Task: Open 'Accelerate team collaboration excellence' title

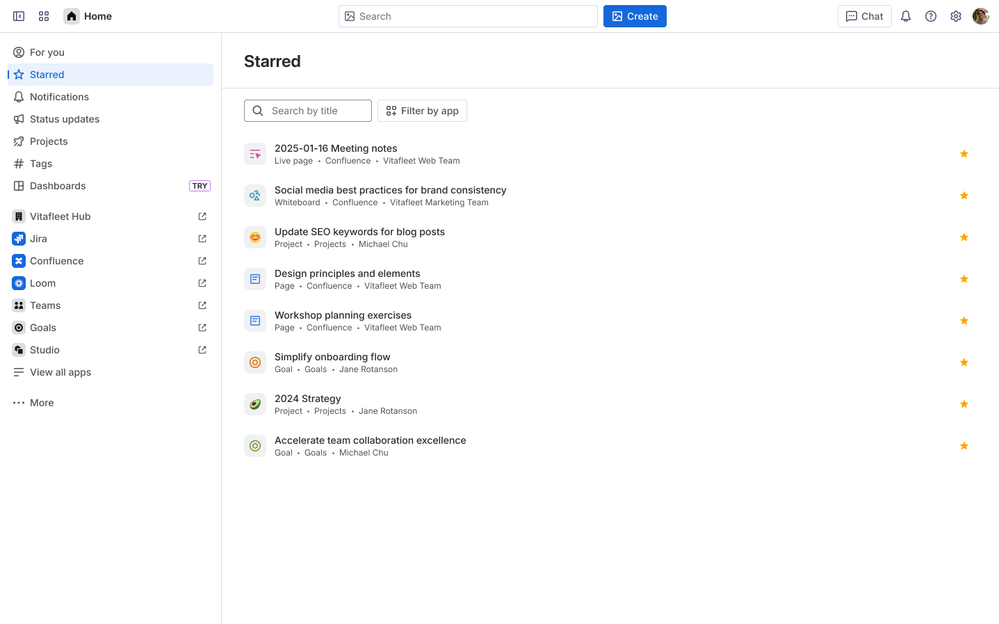Action: 370,440
